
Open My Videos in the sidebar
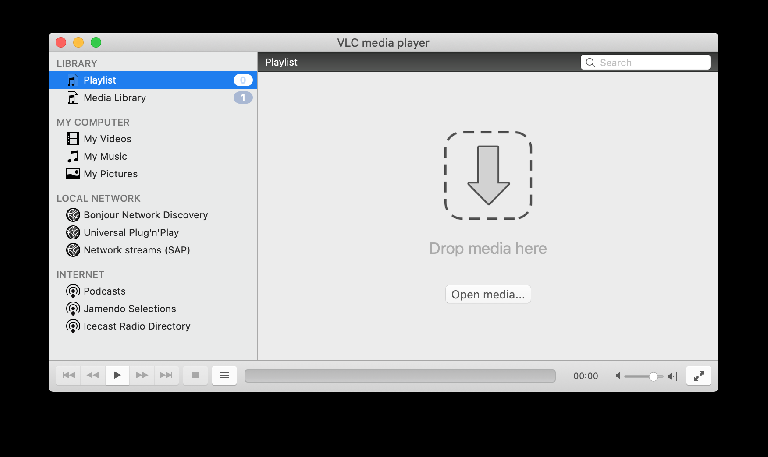153,139
